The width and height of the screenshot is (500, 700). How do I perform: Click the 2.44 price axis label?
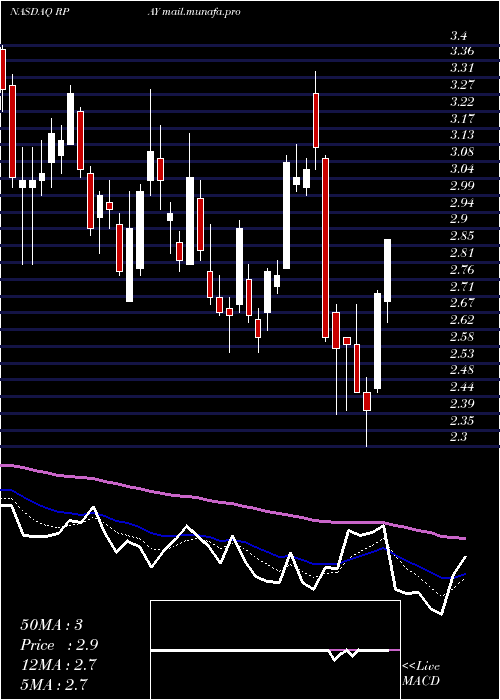point(462,387)
